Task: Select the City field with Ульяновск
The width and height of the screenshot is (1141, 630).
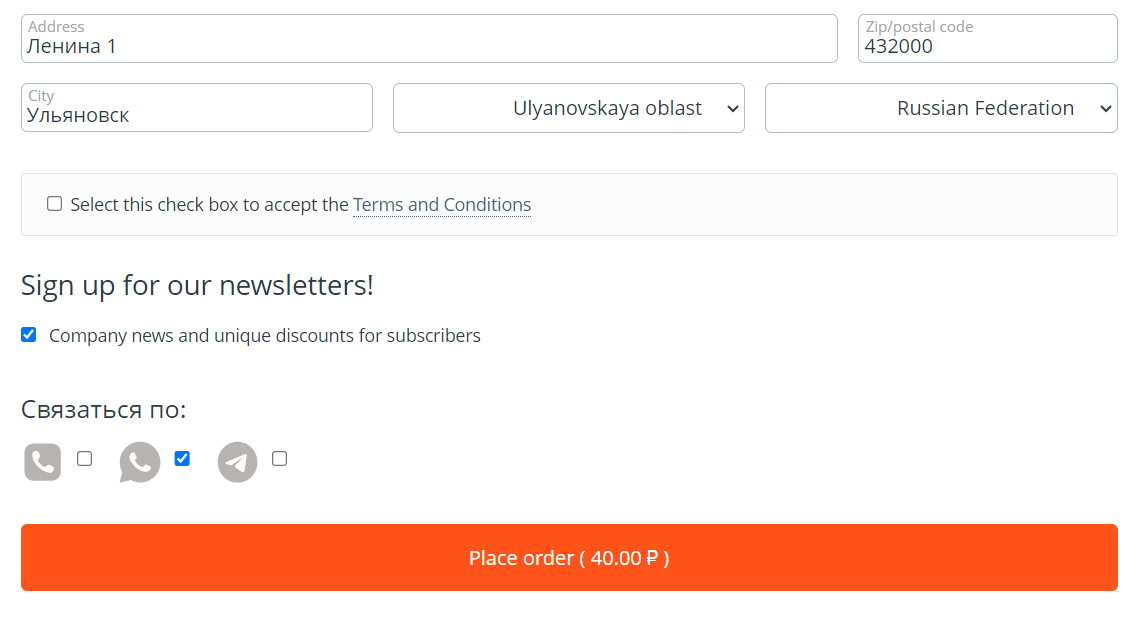Action: click(197, 115)
